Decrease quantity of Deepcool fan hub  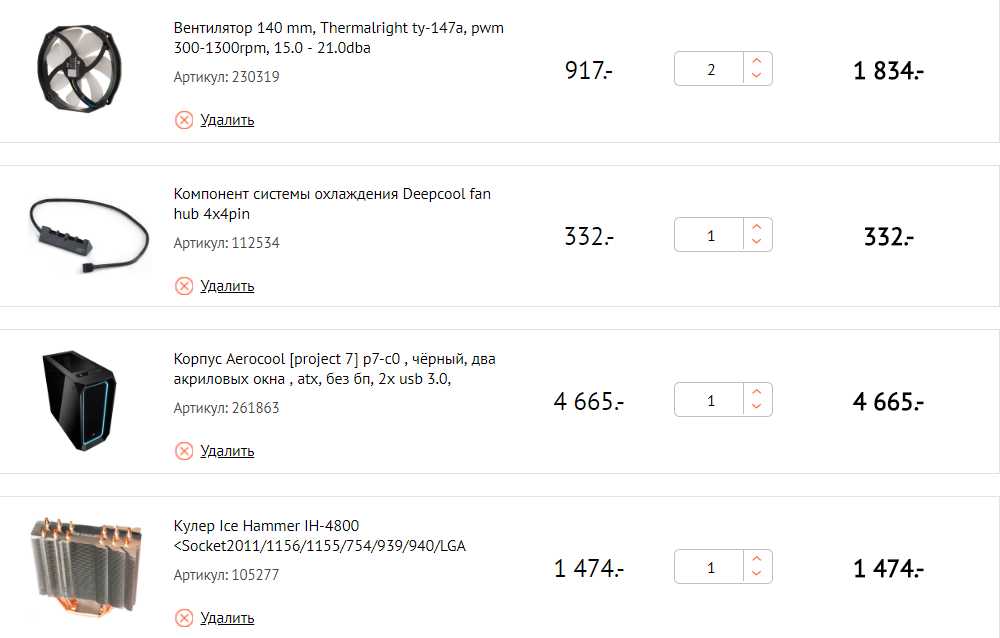pyautogui.click(x=757, y=242)
